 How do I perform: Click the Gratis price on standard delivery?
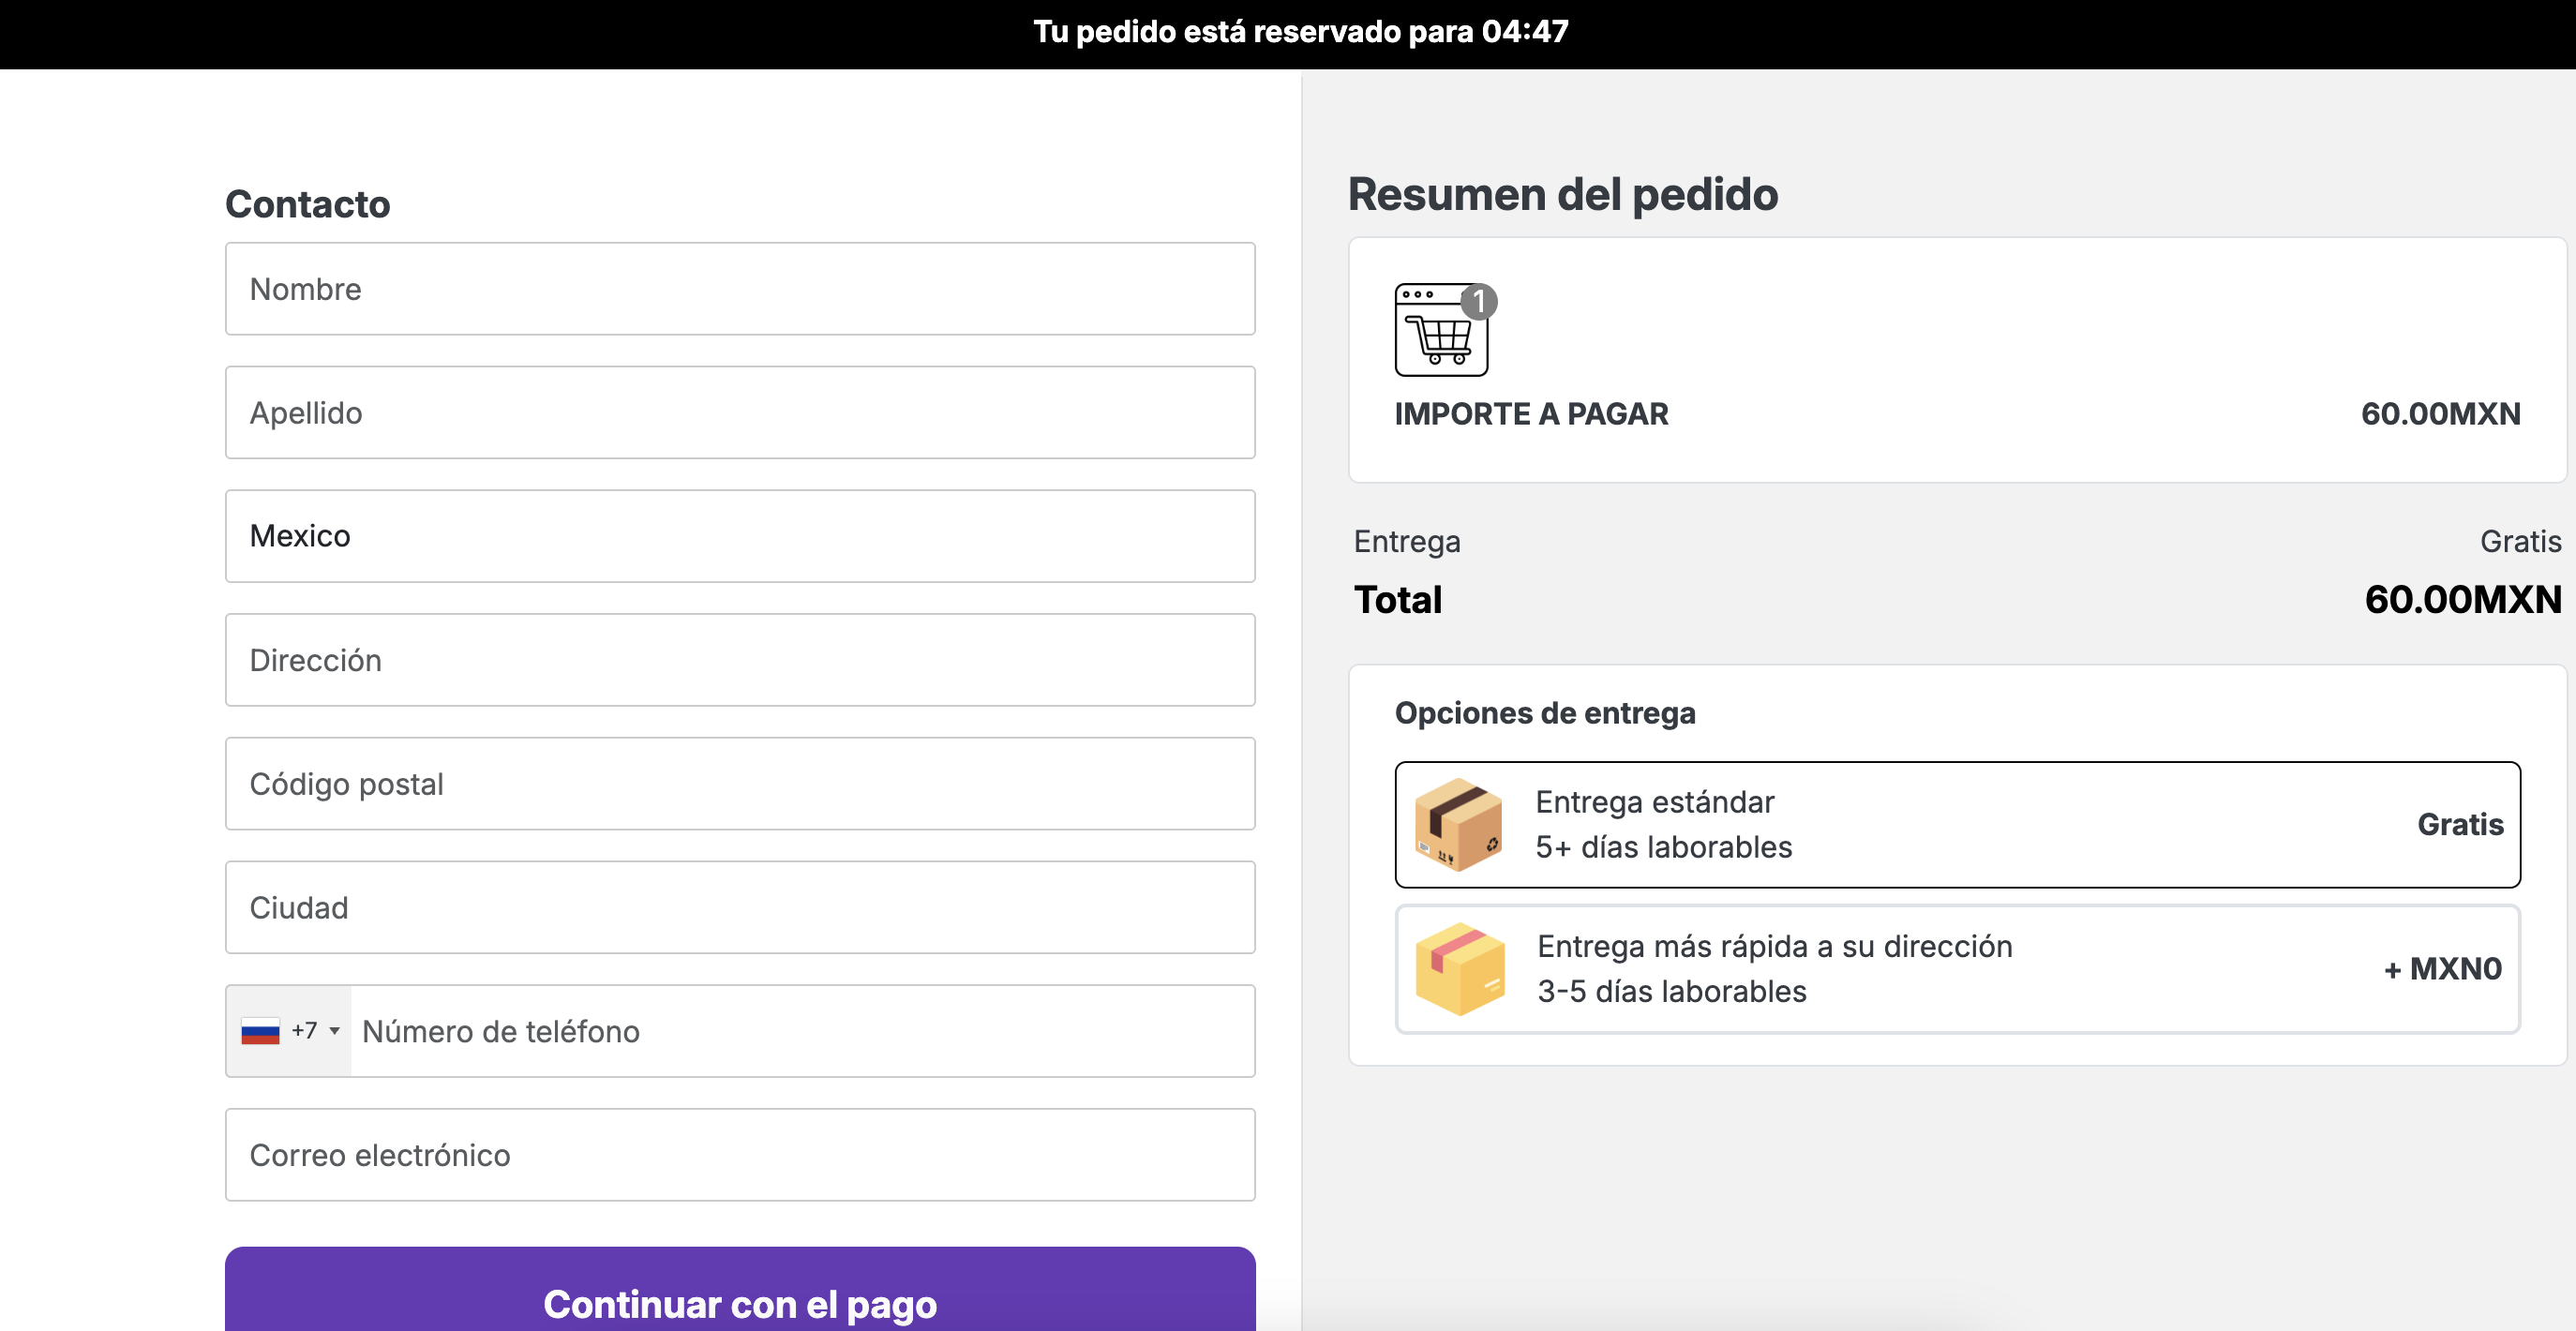point(2460,825)
